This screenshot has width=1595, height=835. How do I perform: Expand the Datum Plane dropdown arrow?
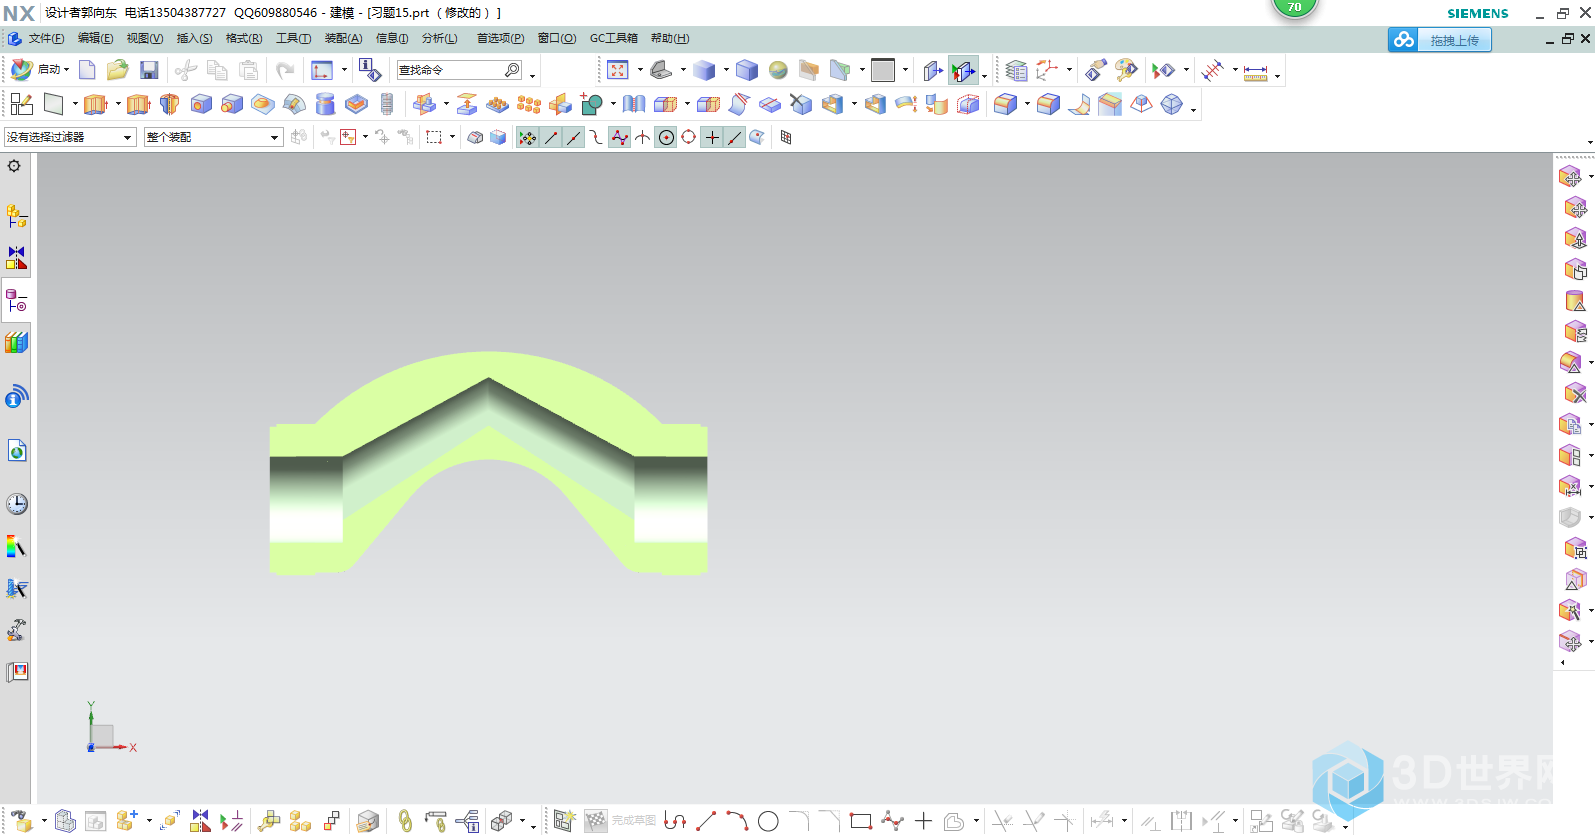pyautogui.click(x=75, y=104)
